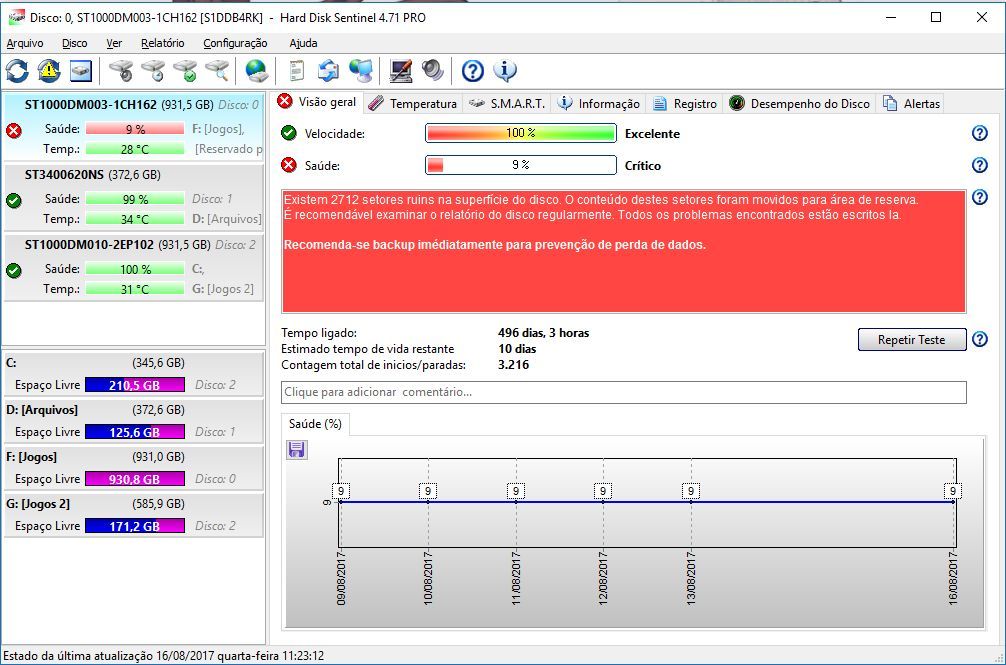Viewport: 1006px width, 665px height.
Task: Click the speaker sound toolbar icon
Action: (433, 71)
